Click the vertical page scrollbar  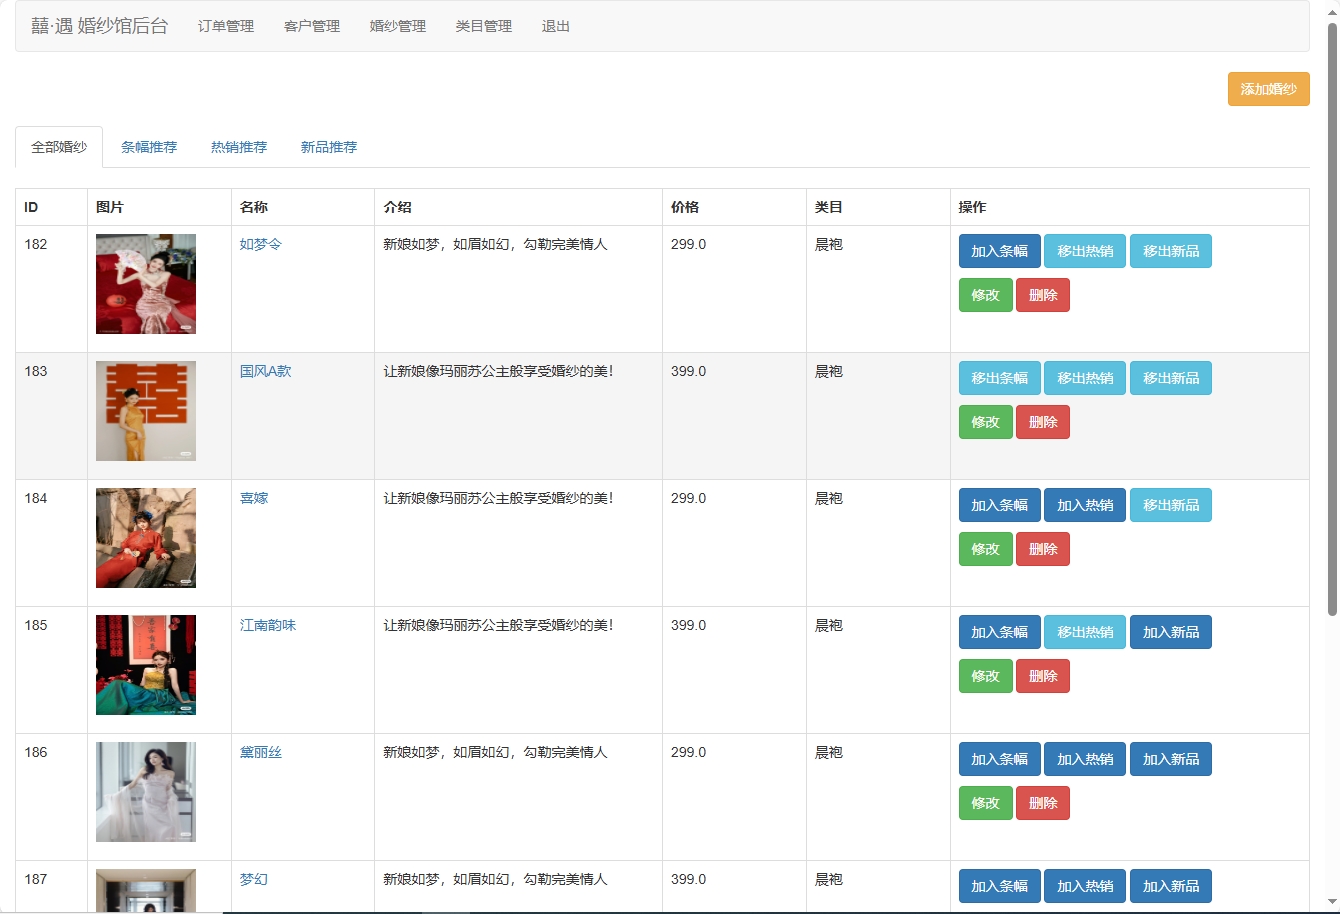[x=1332, y=320]
